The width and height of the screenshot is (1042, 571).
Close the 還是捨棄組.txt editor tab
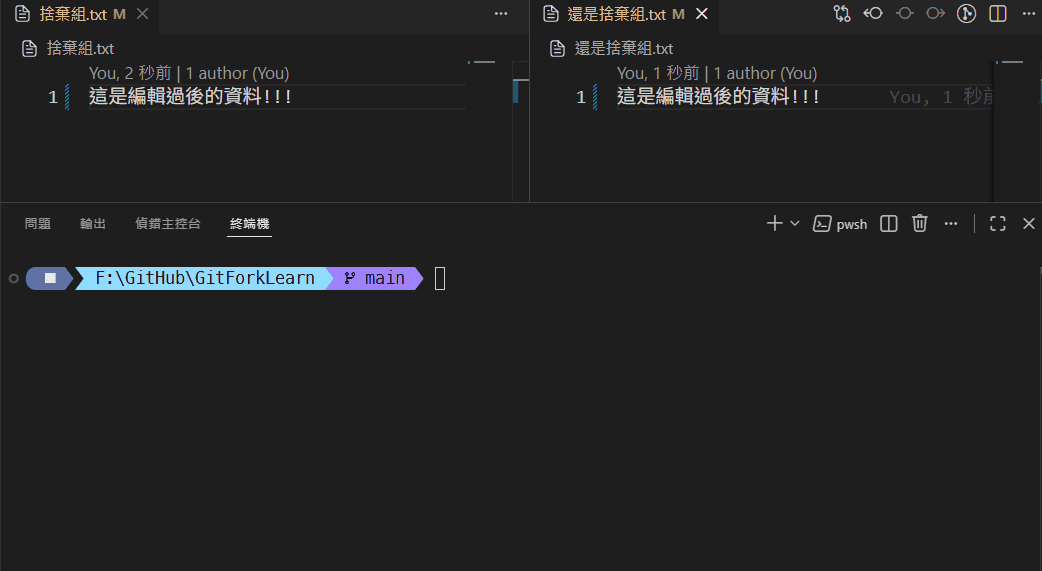pos(701,15)
